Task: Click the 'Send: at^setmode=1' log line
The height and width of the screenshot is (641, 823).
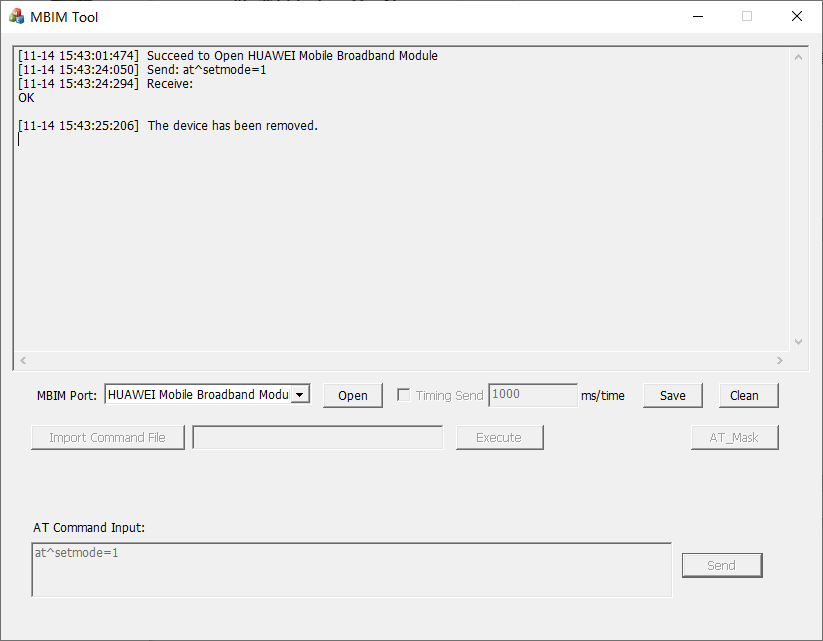Action: click(x=142, y=70)
